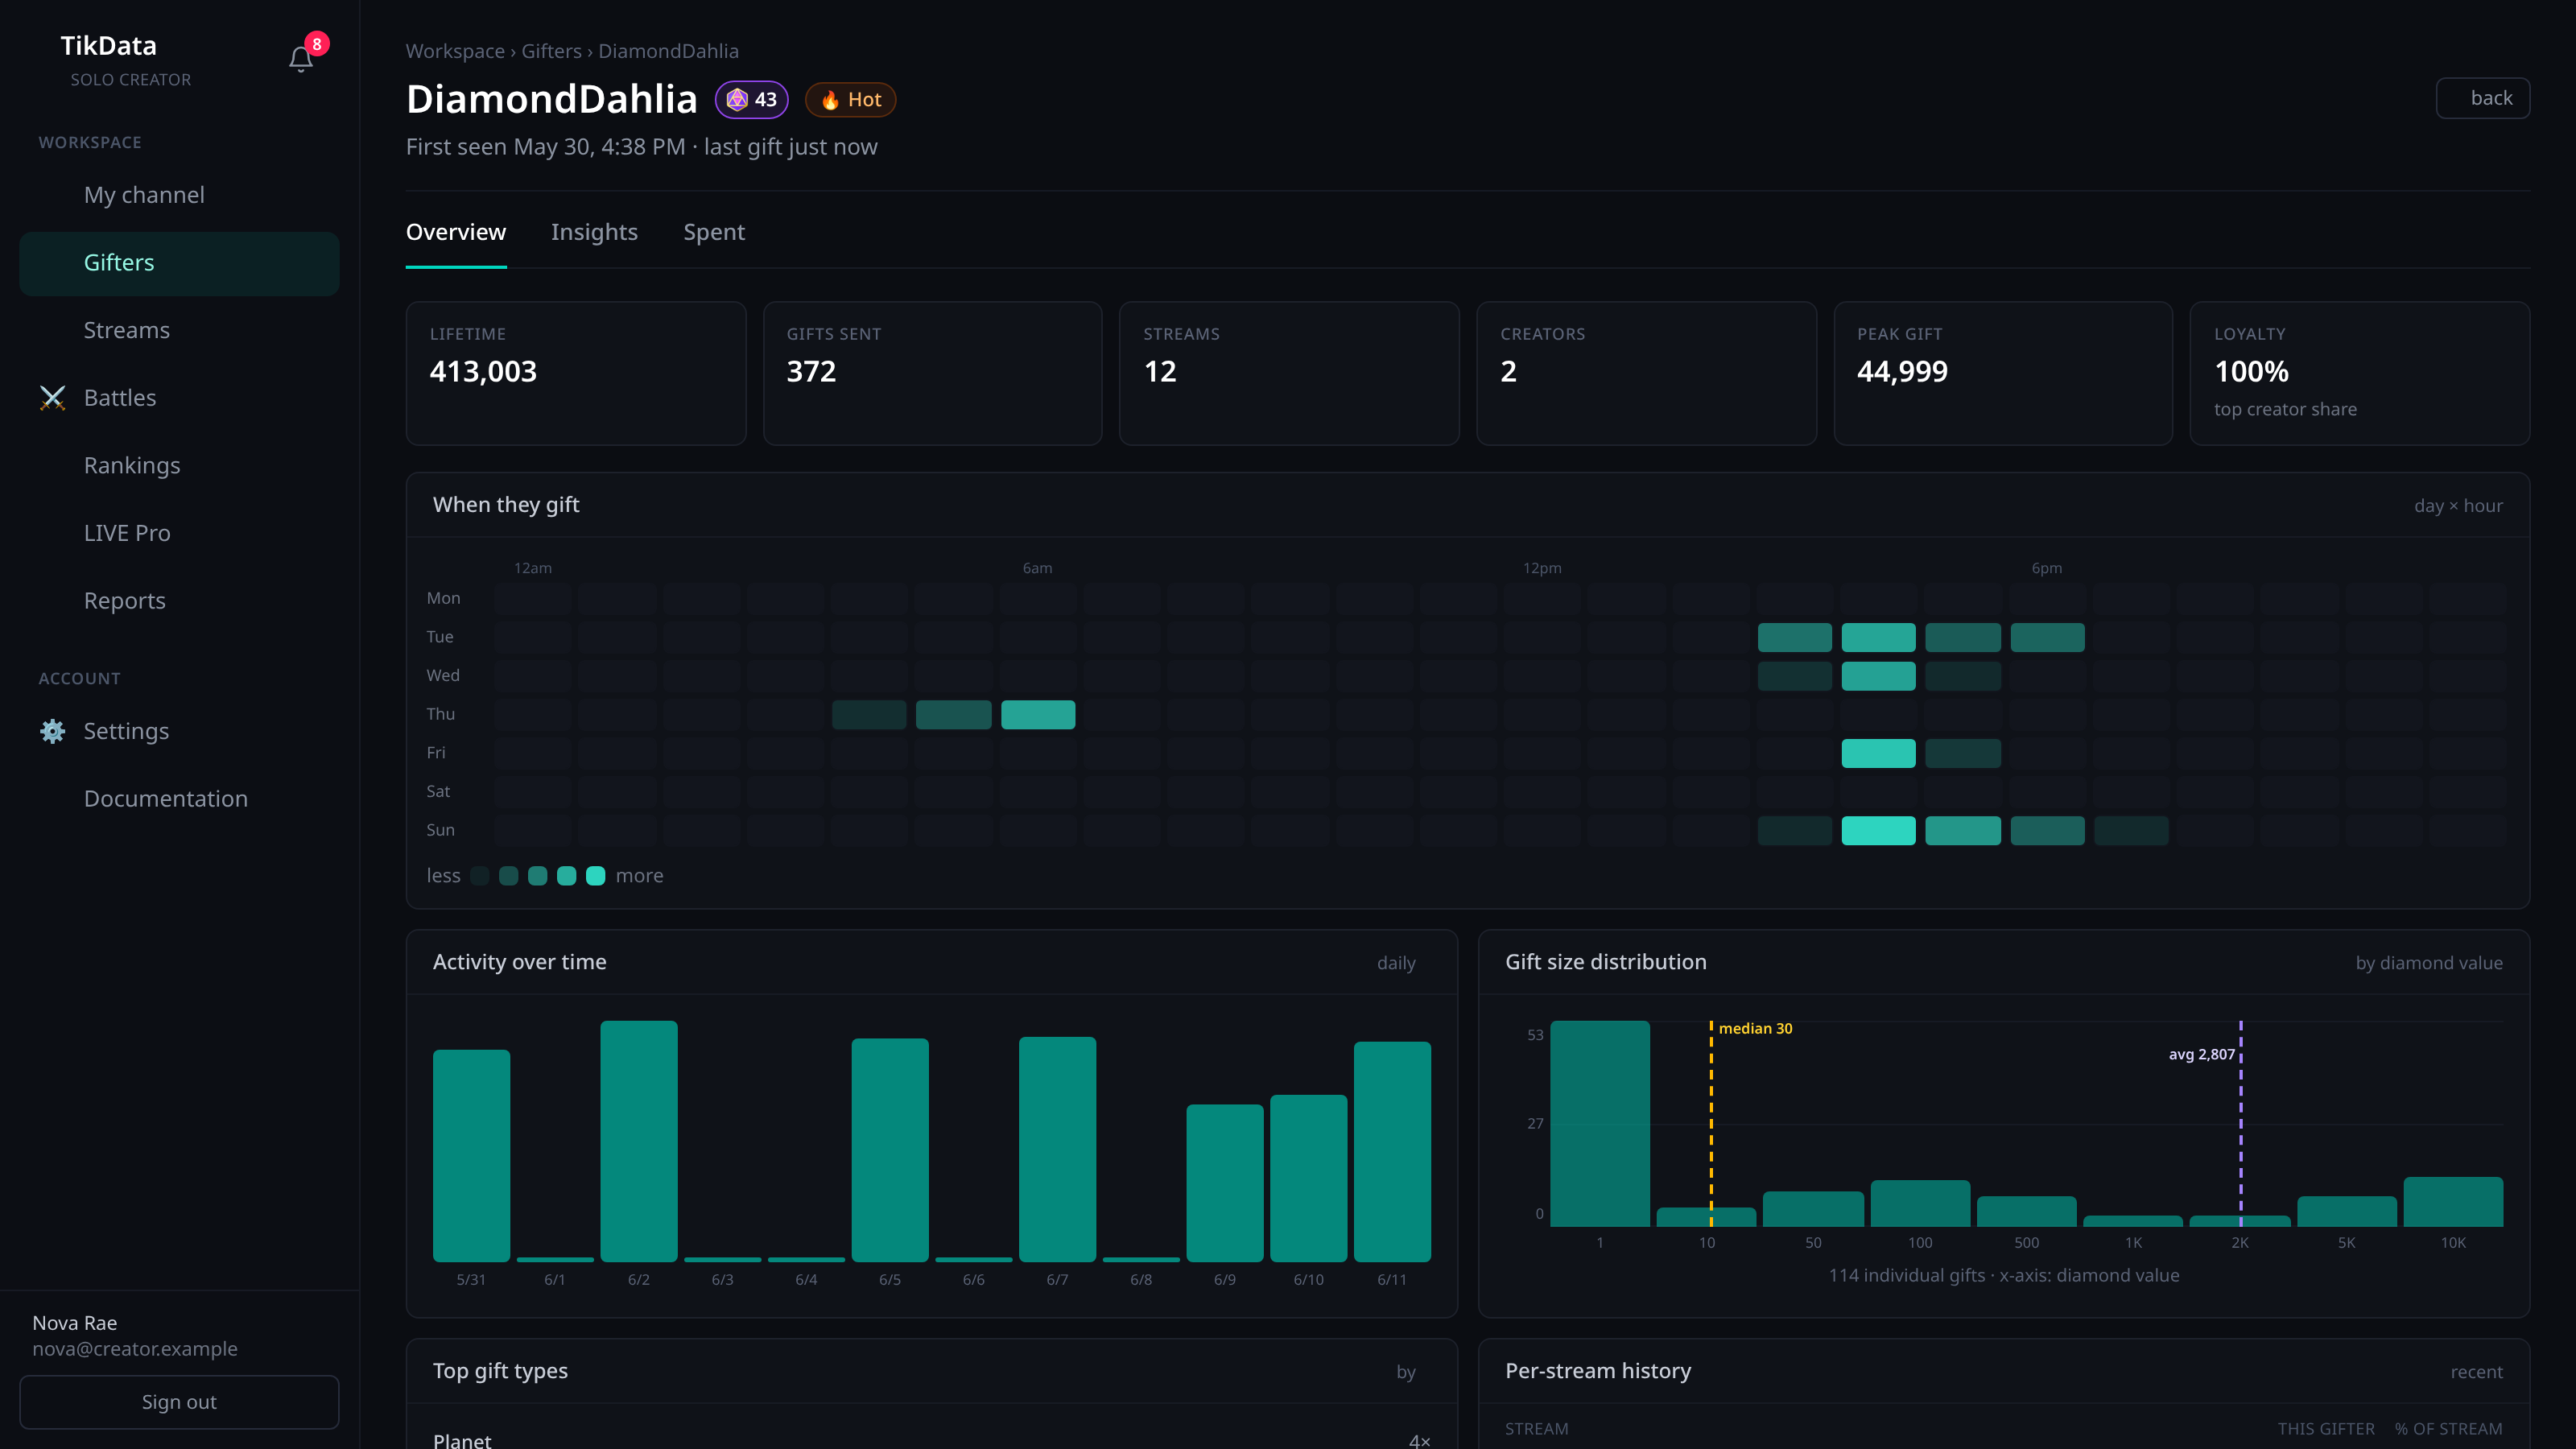The width and height of the screenshot is (2576, 1449).
Task: Switch to the Insights tab
Action: 594,232
